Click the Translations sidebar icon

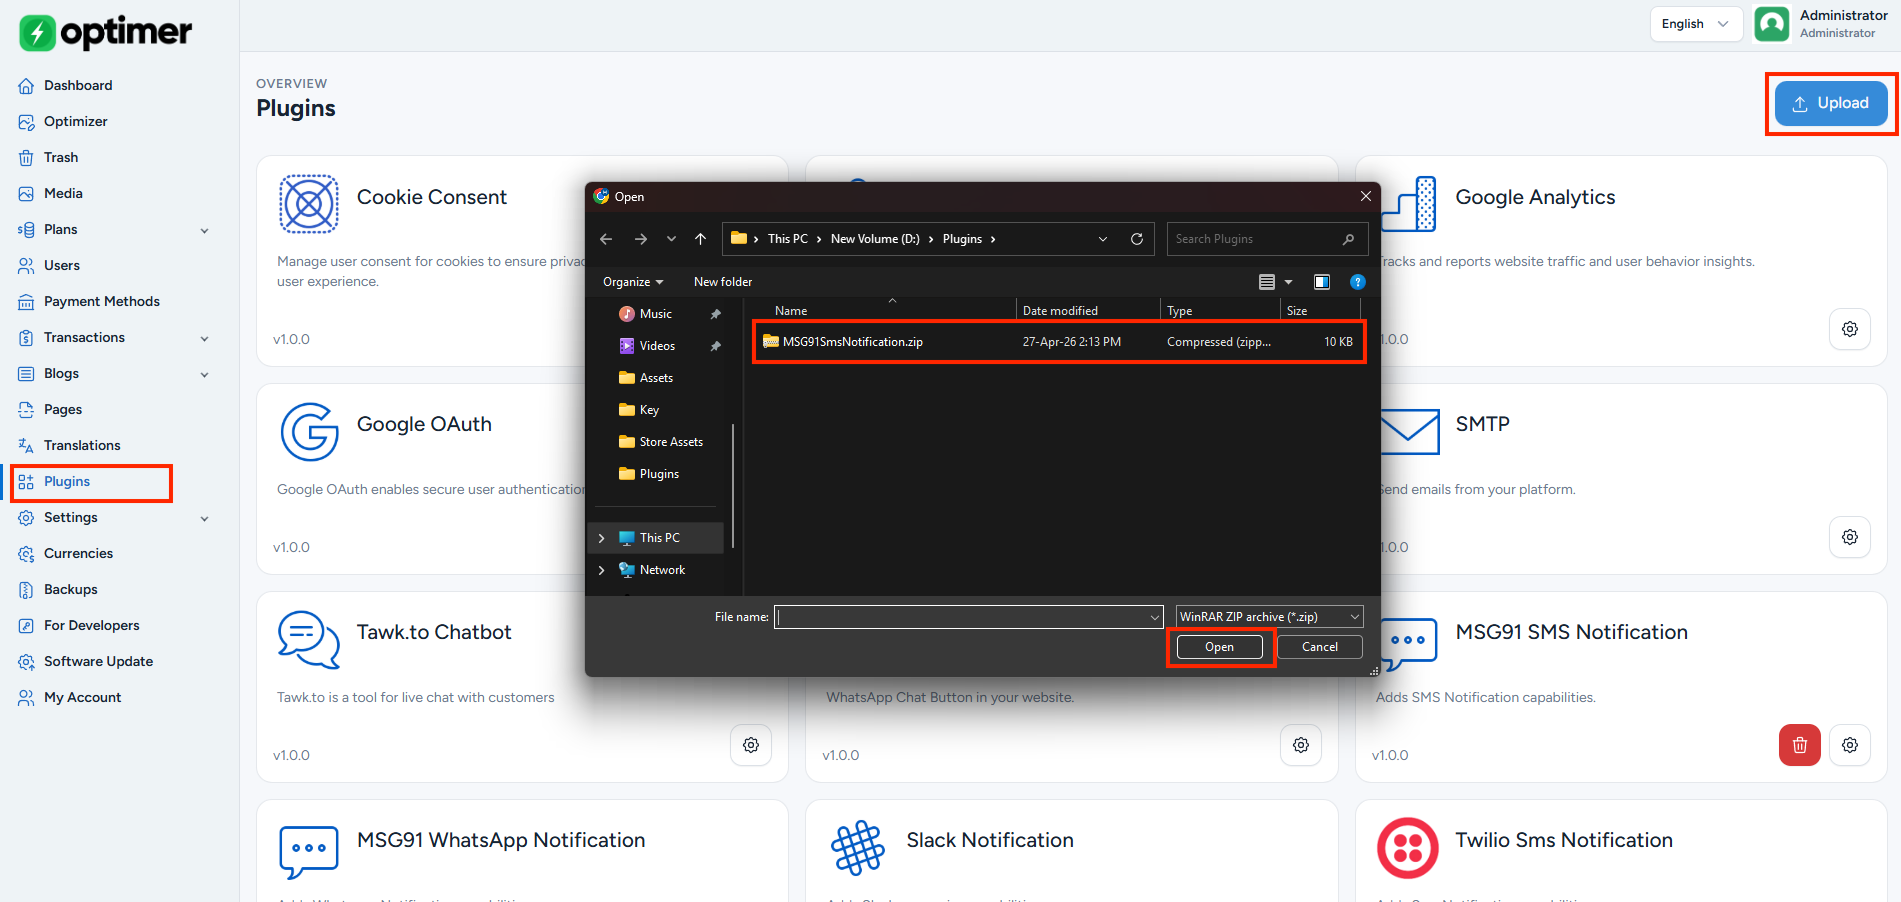(26, 445)
